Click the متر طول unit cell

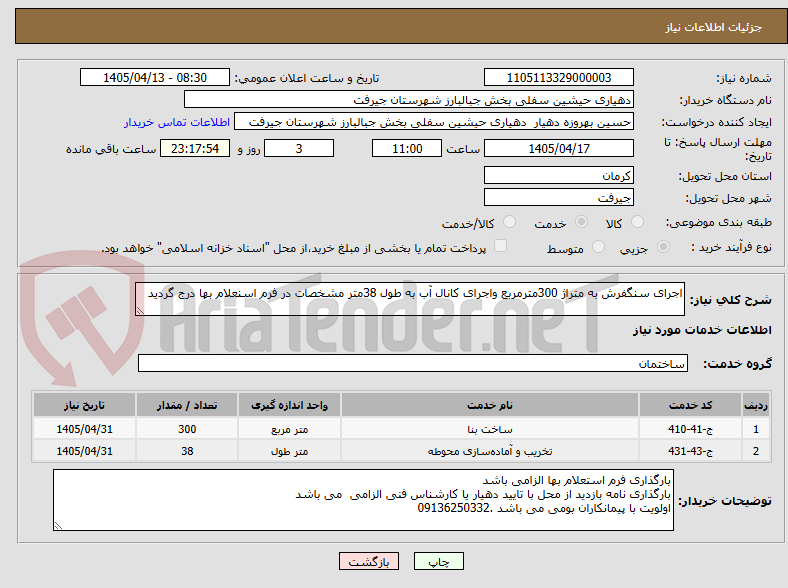(x=289, y=451)
